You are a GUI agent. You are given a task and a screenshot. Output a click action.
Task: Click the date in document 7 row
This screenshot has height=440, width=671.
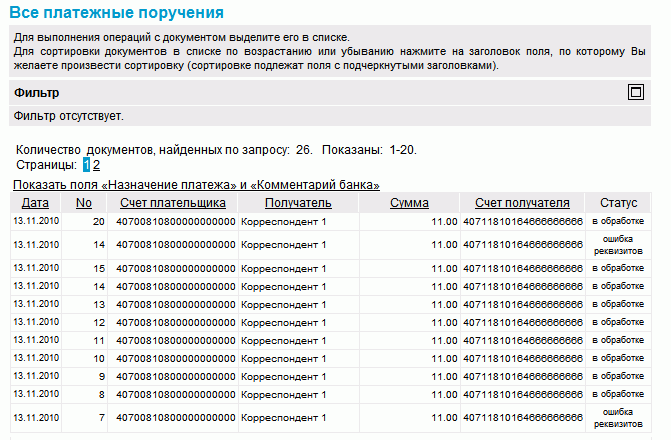point(36,418)
